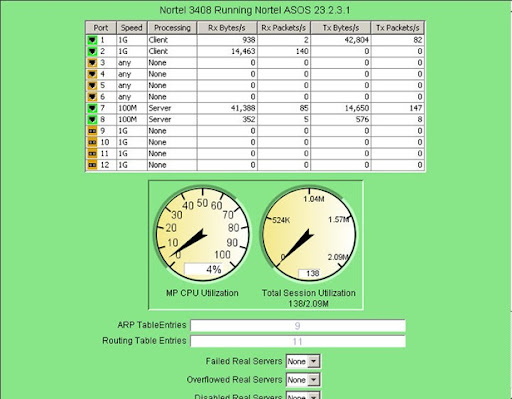
Task: Select the orange port icon for port 3
Action: click(x=92, y=63)
